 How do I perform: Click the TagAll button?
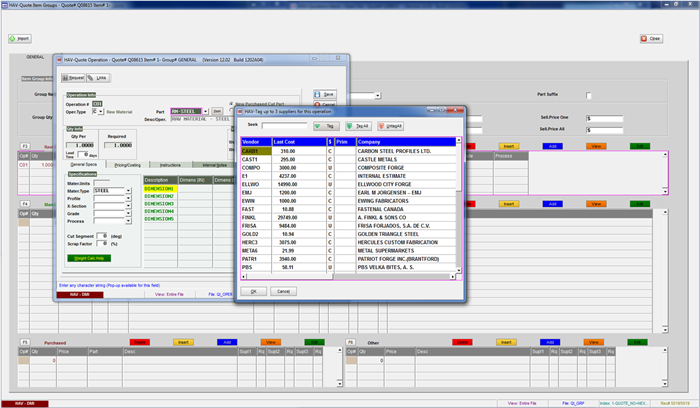pos(358,126)
